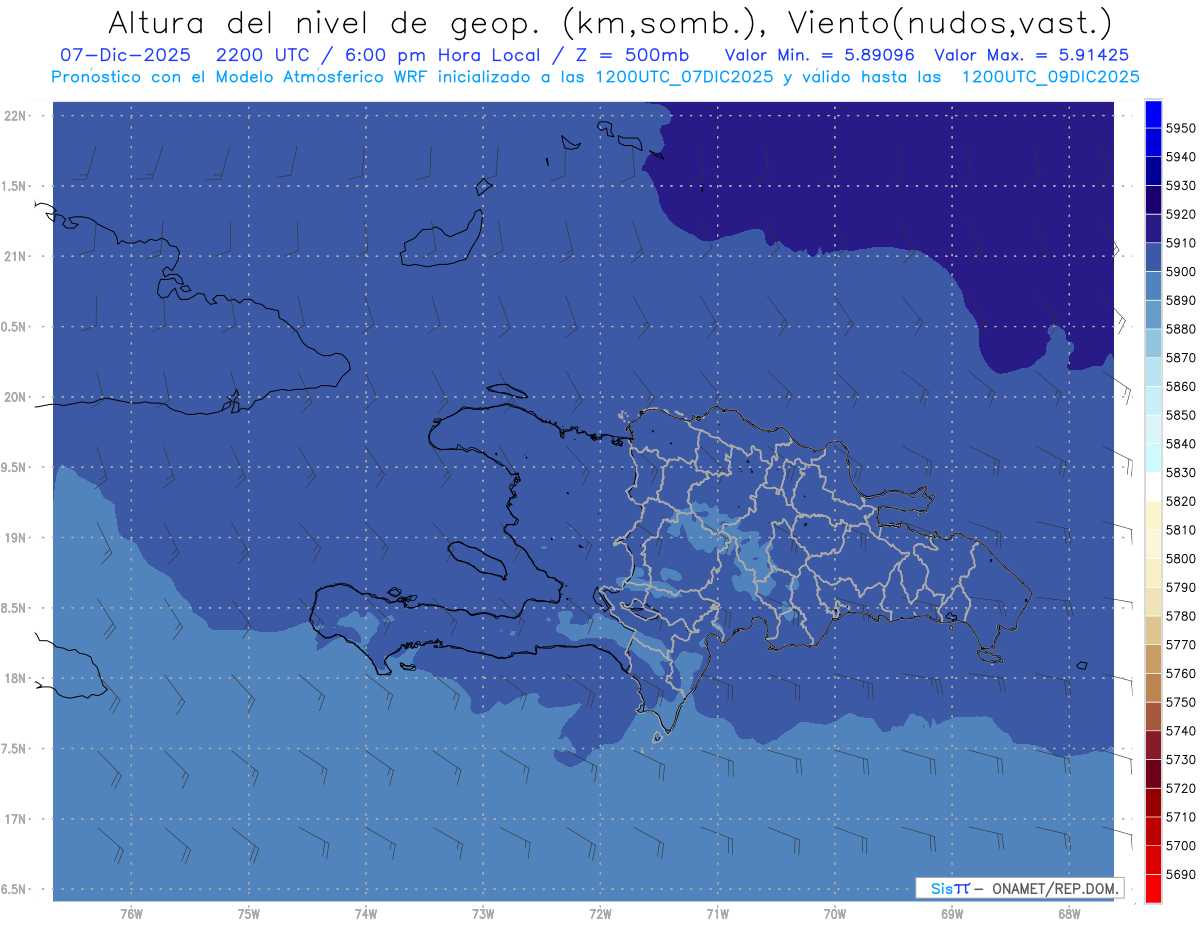Click the '5800' color scale label

[x=1181, y=559]
